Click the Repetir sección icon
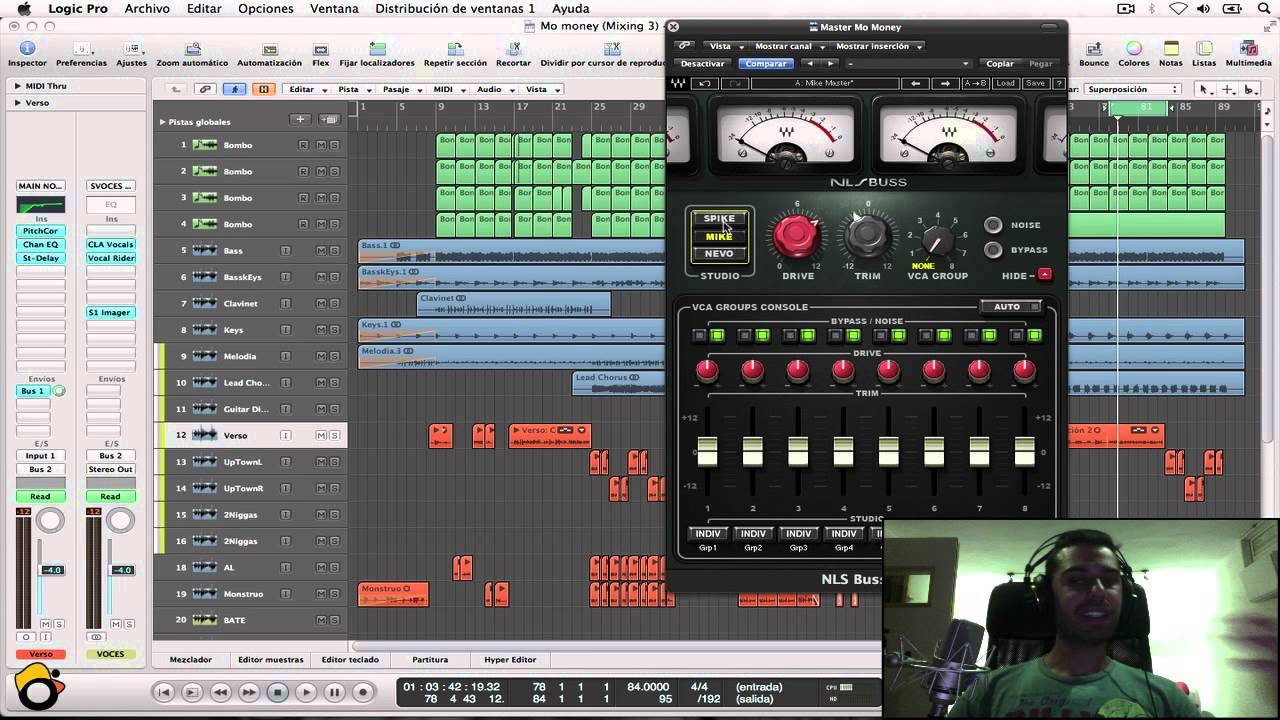 (455, 54)
